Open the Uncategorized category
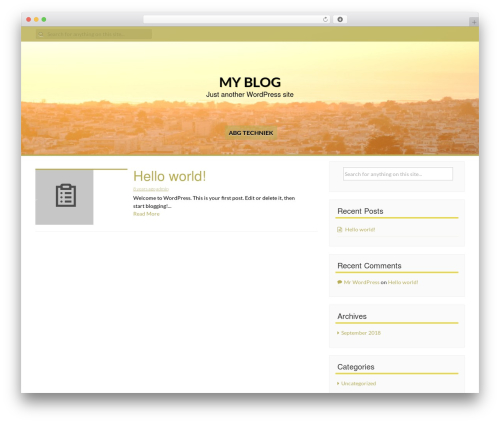The height and width of the screenshot is (423, 500). point(358,384)
